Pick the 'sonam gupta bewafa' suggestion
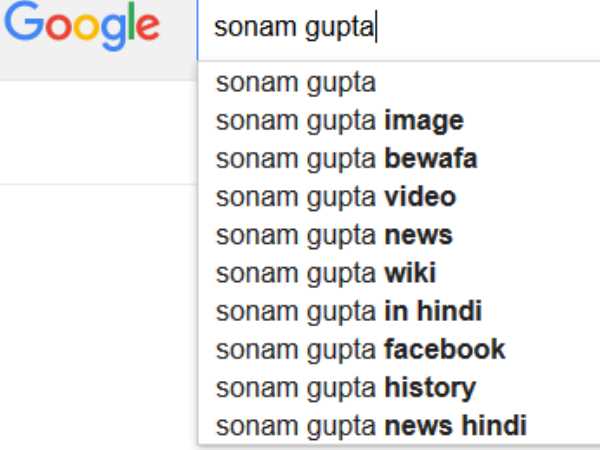 tap(346, 159)
